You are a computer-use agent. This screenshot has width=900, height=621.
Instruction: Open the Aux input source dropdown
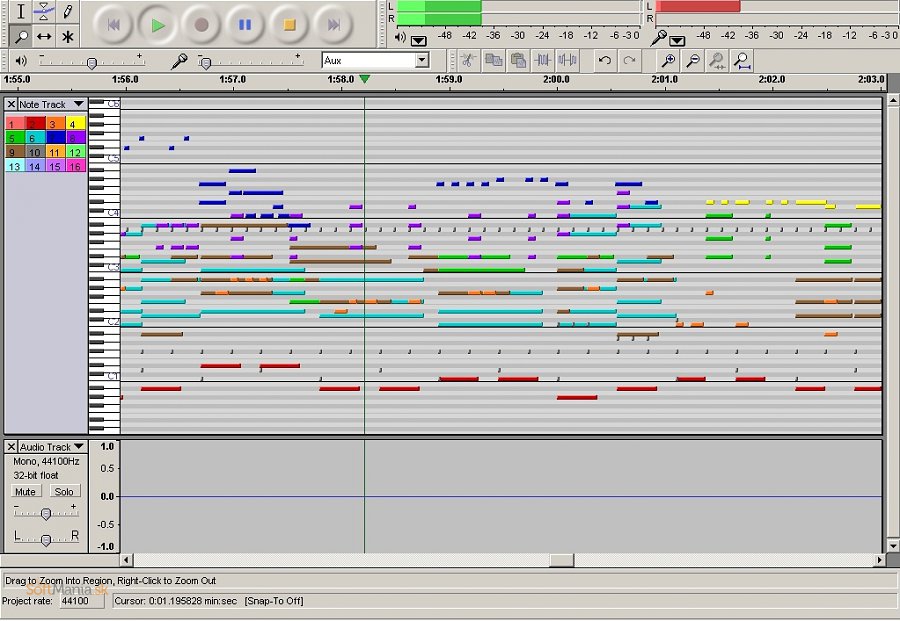(422, 60)
